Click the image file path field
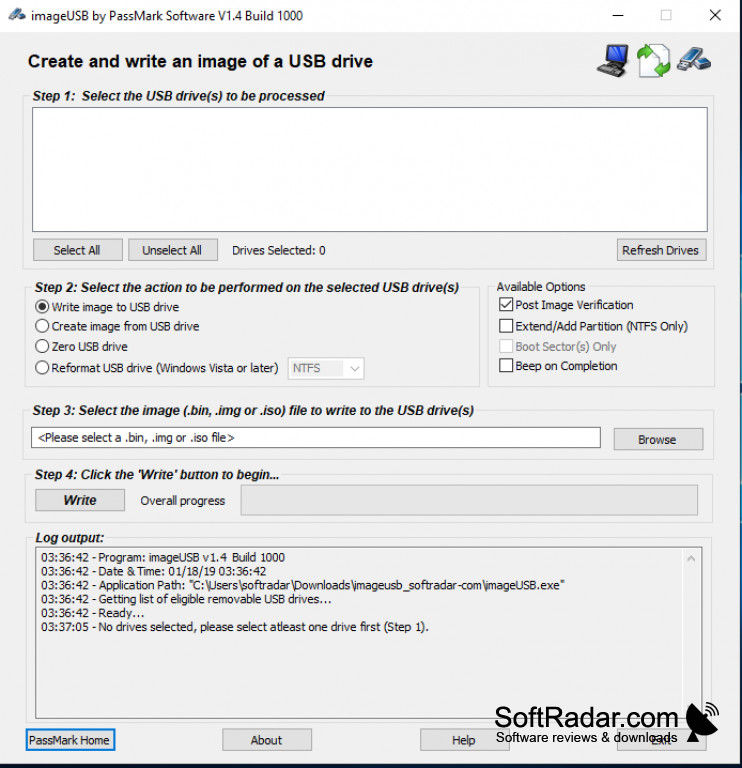Image resolution: width=742 pixels, height=768 pixels. [x=316, y=437]
